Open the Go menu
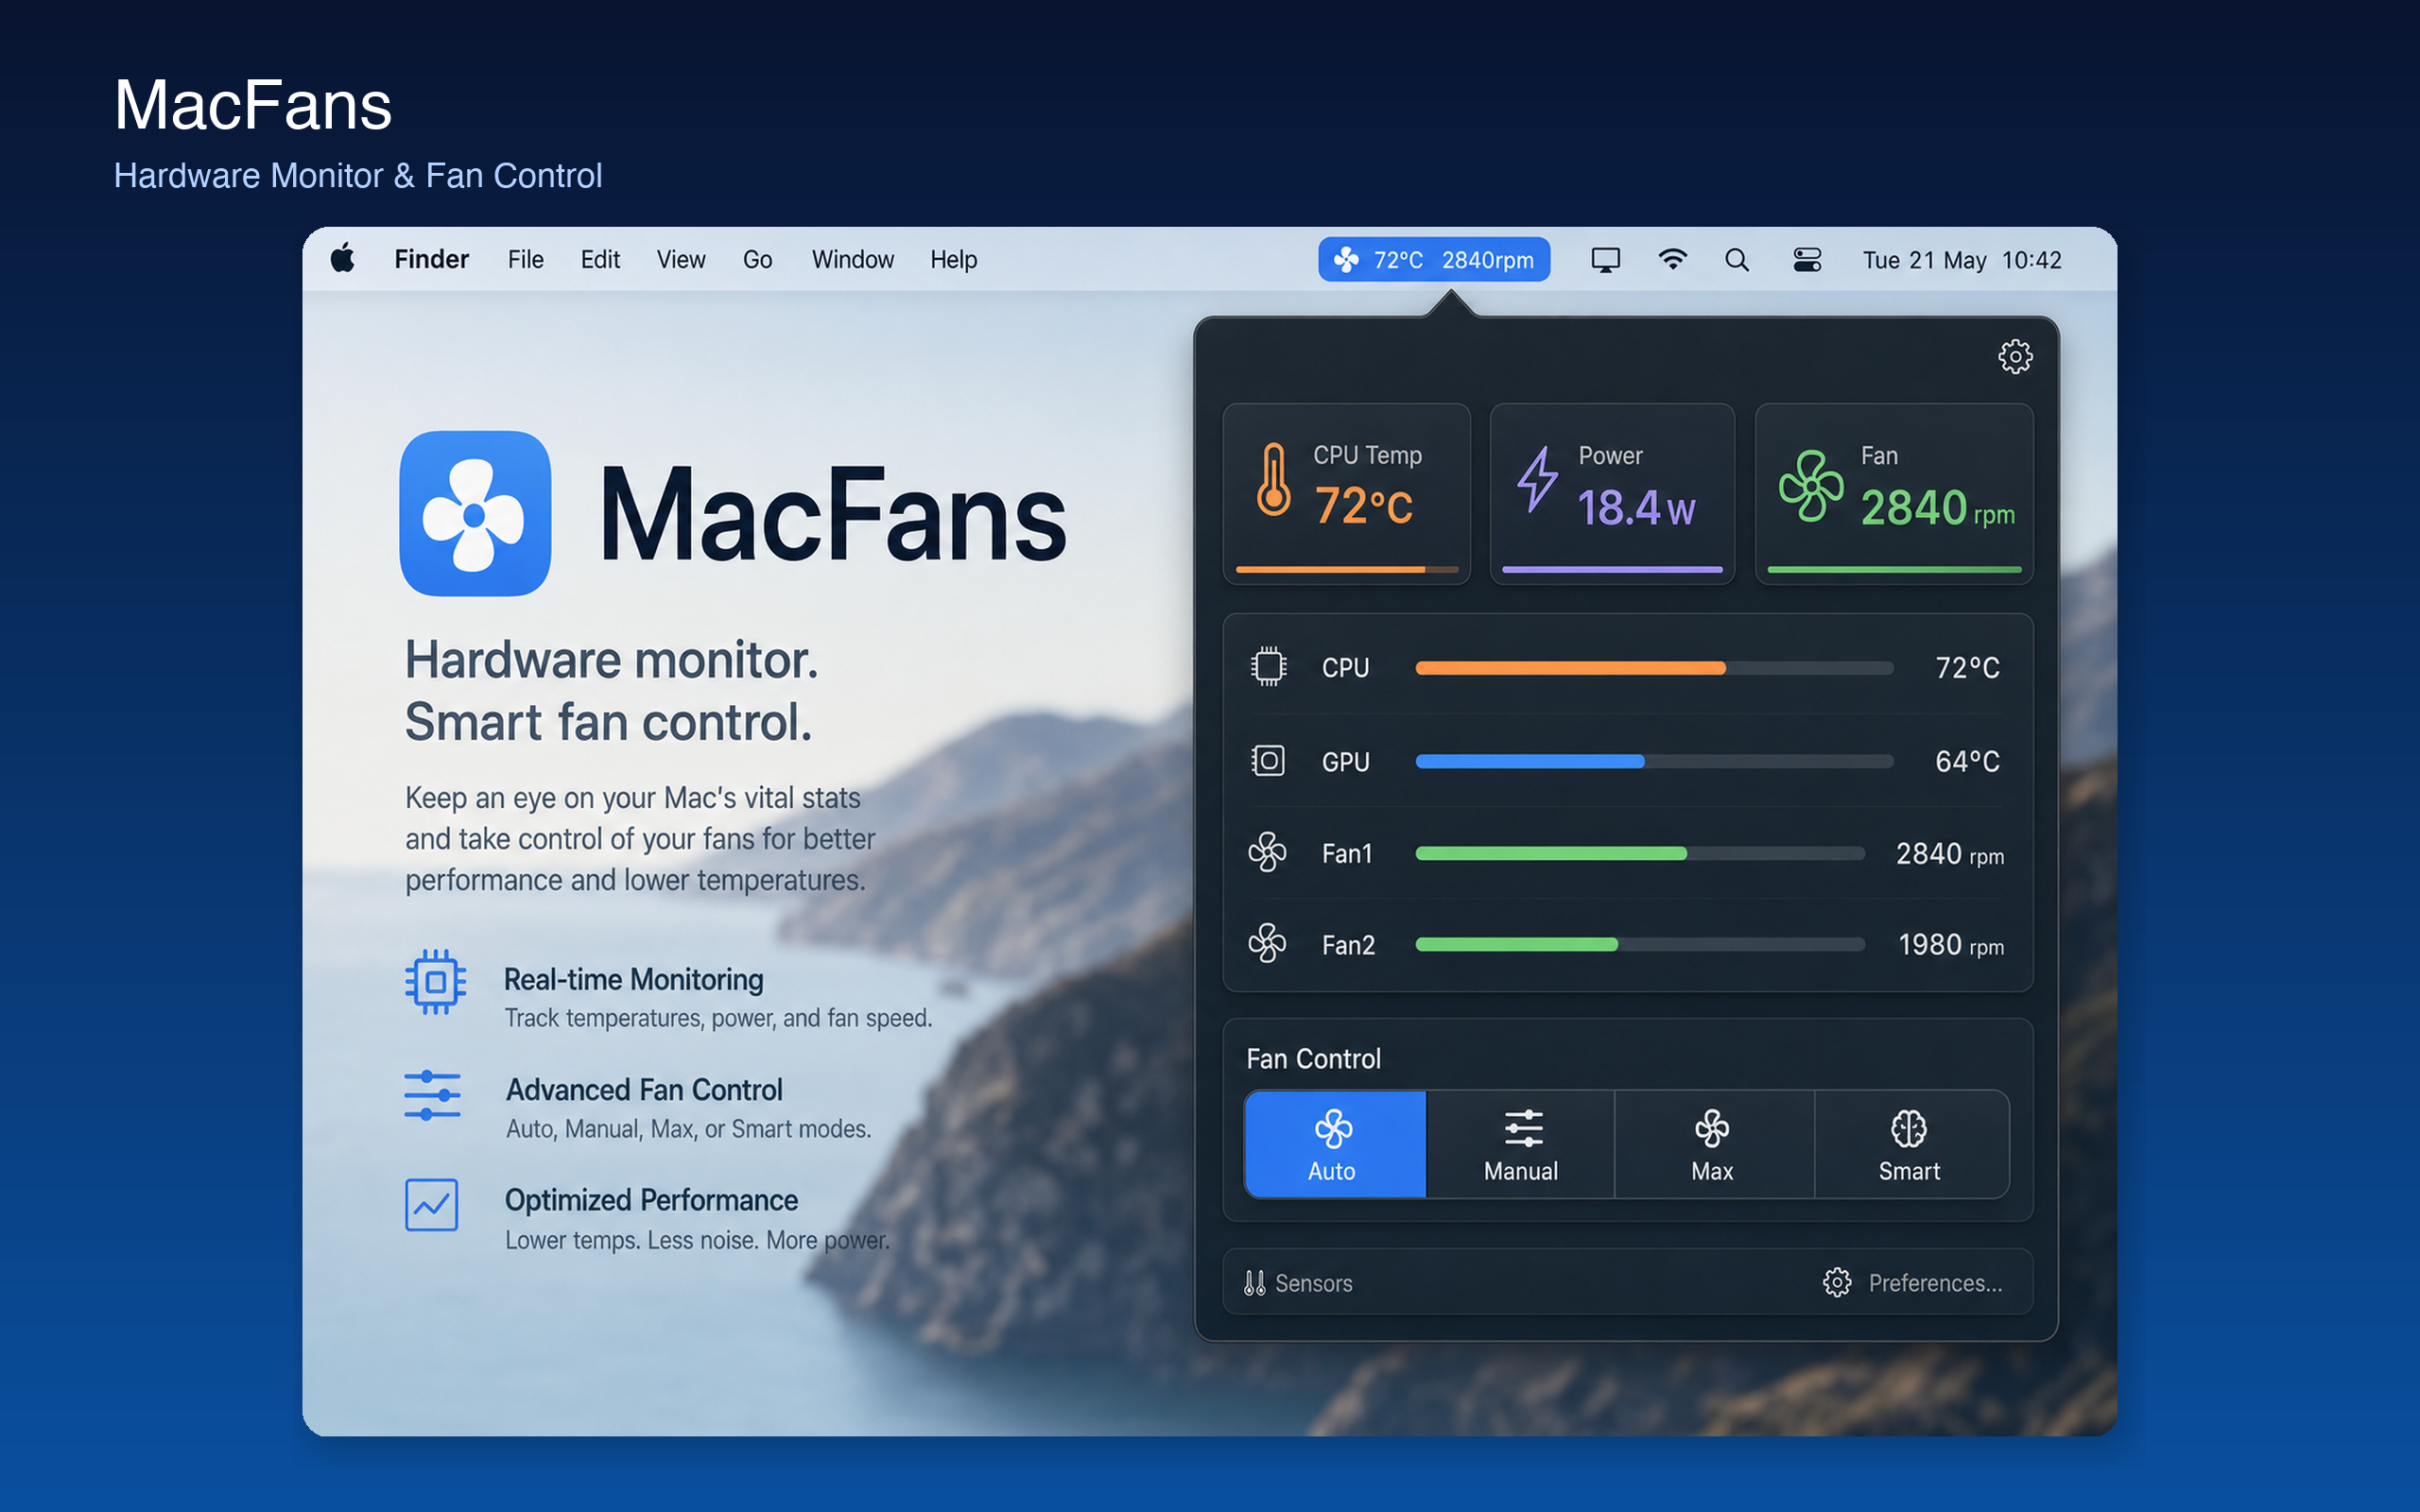The image size is (2420, 1512). (757, 260)
